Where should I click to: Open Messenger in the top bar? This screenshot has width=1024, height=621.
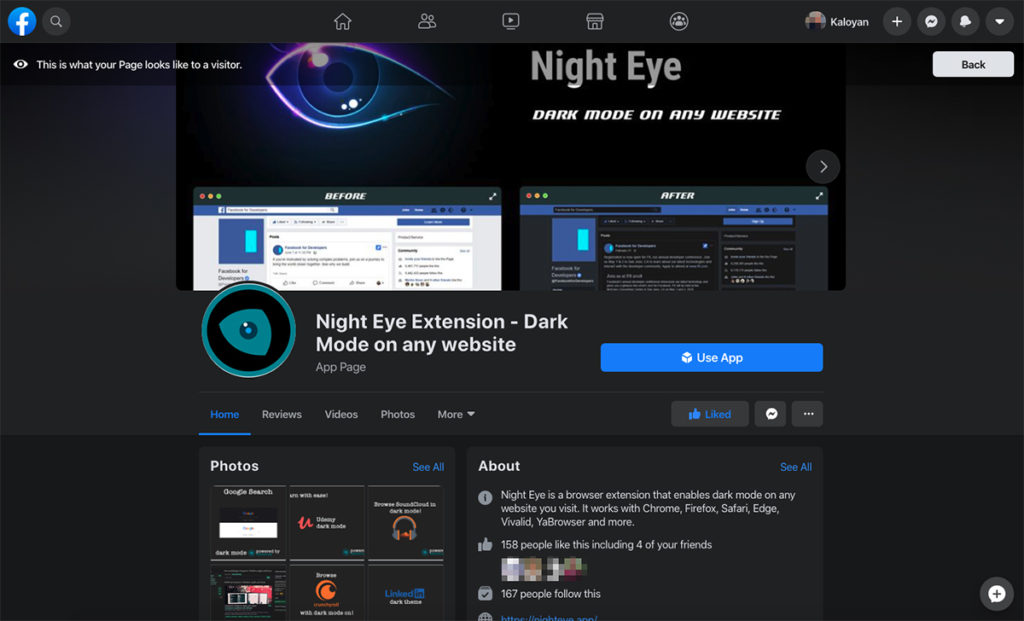[x=931, y=22]
